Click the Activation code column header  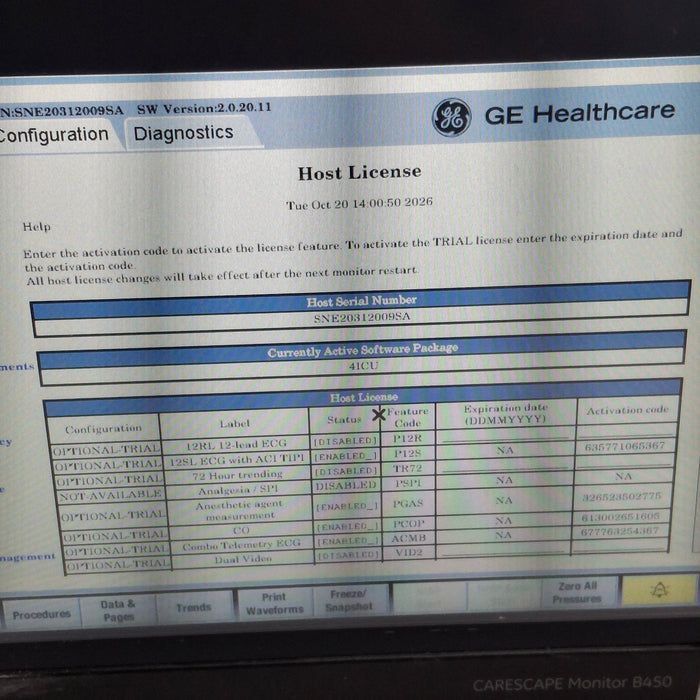pos(628,410)
